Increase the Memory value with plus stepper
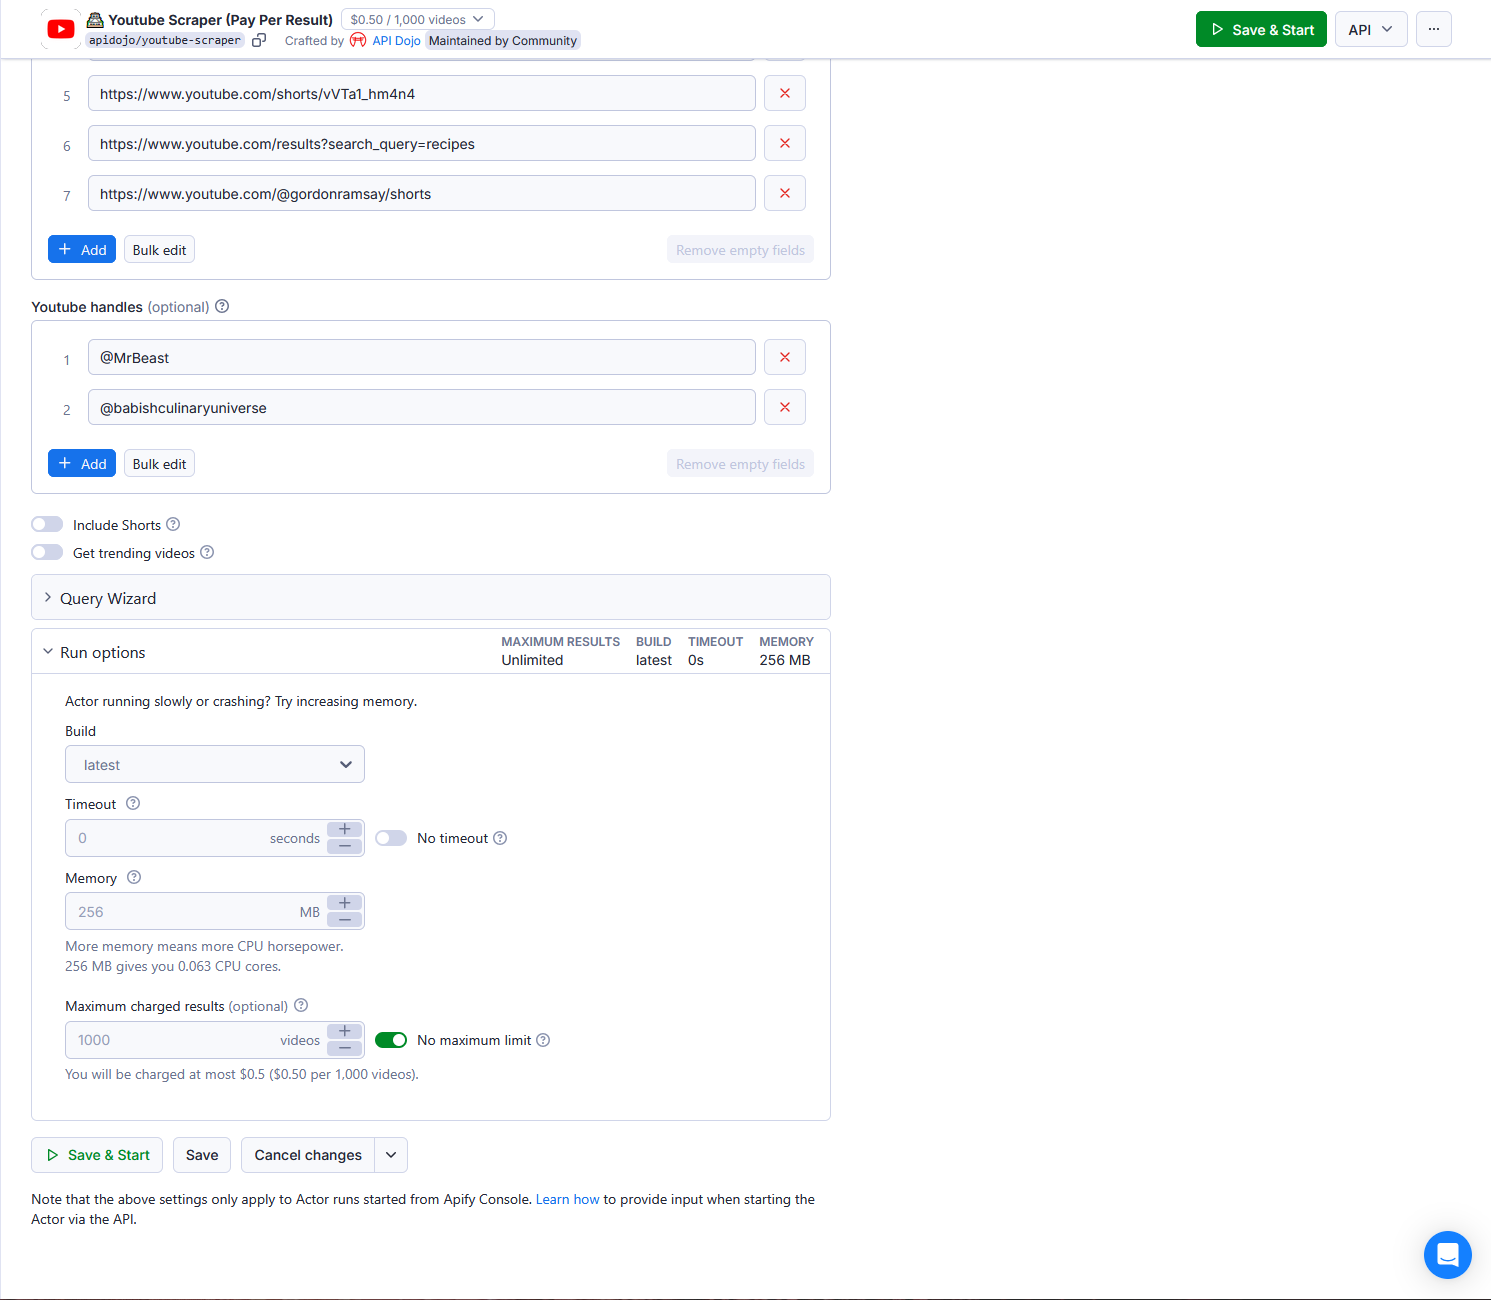This screenshot has width=1491, height=1300. pos(345,903)
